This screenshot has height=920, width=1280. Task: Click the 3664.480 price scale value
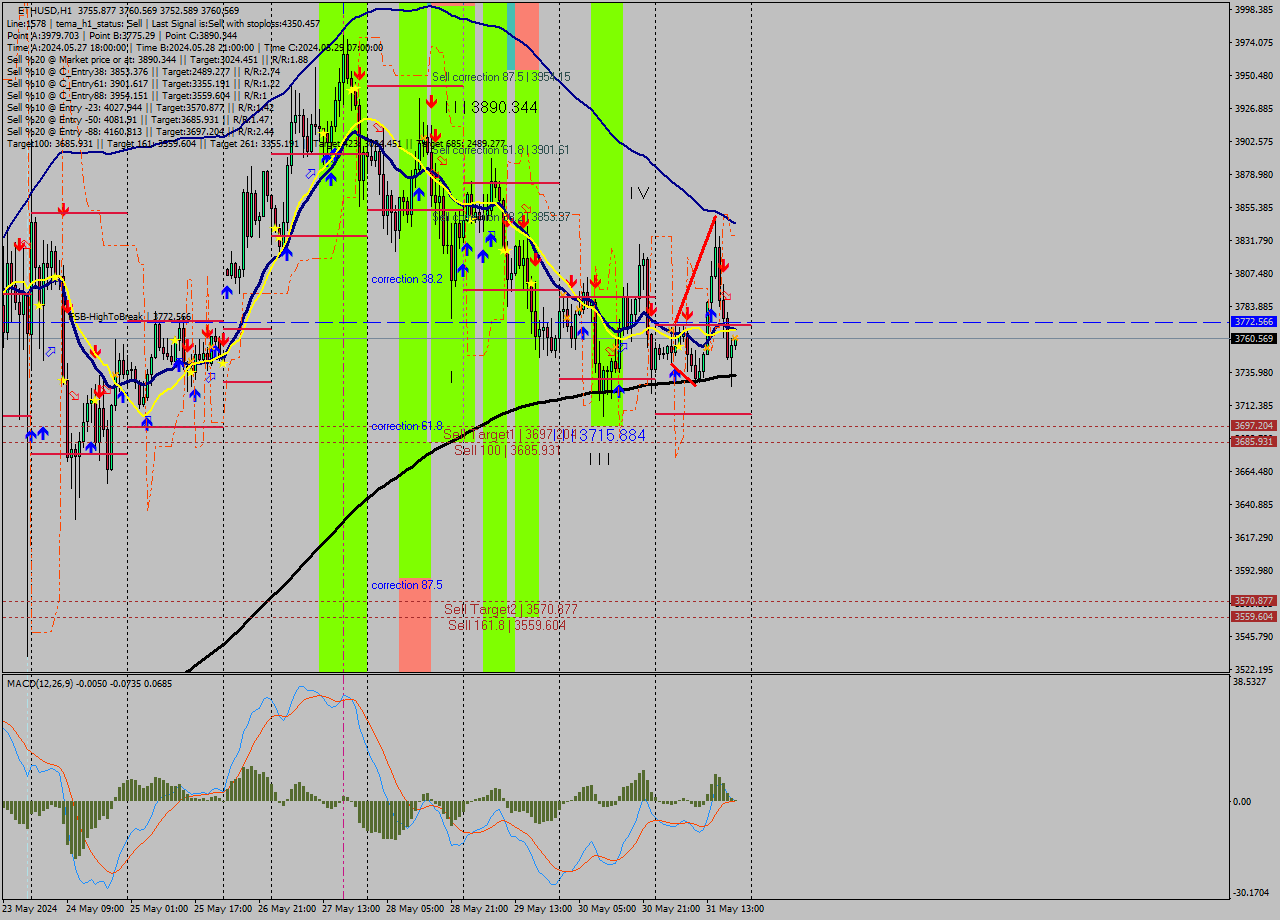click(1253, 472)
